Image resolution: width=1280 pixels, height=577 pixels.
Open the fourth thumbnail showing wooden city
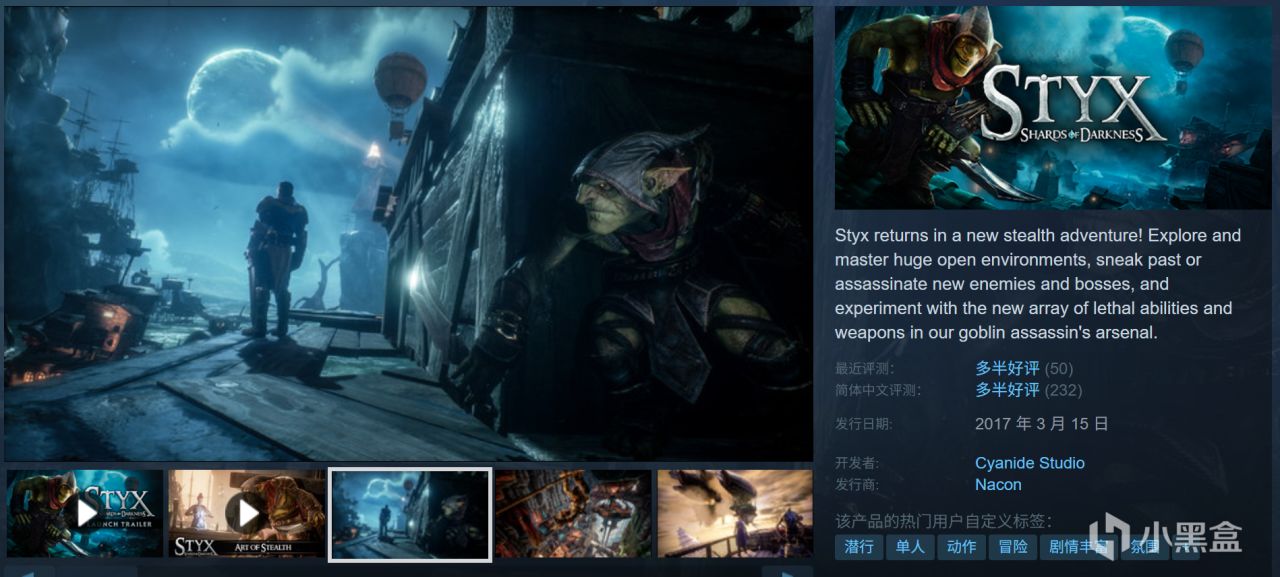[x=573, y=513]
